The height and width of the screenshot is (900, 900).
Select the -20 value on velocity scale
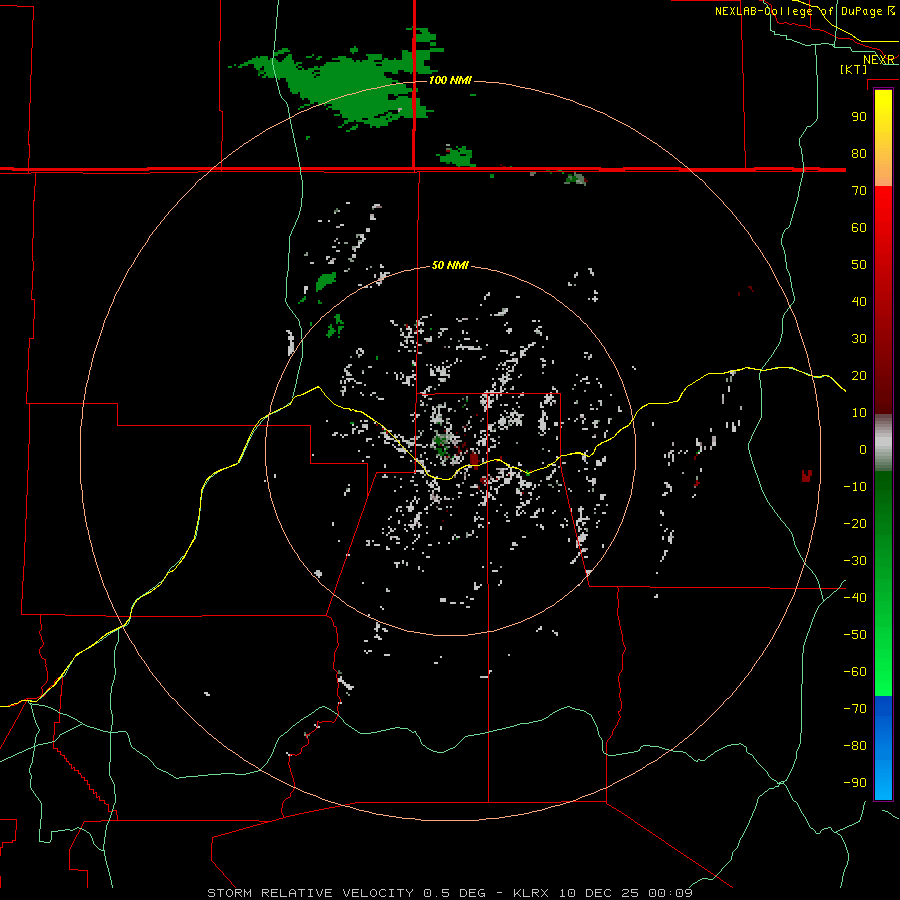(855, 523)
